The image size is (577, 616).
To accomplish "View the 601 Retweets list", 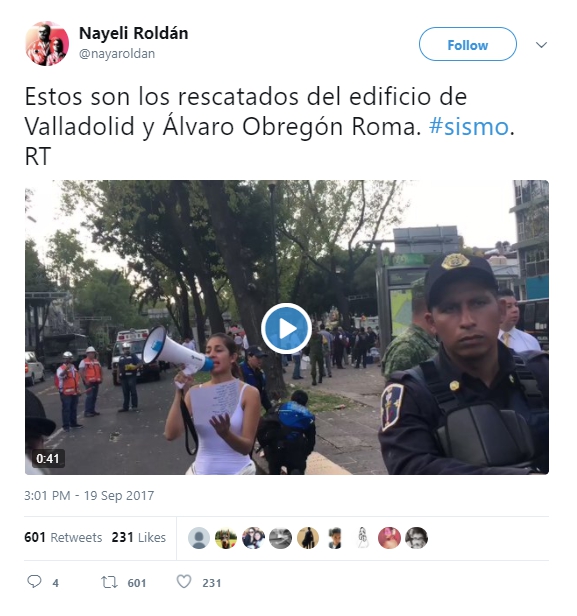I will [x=63, y=537].
